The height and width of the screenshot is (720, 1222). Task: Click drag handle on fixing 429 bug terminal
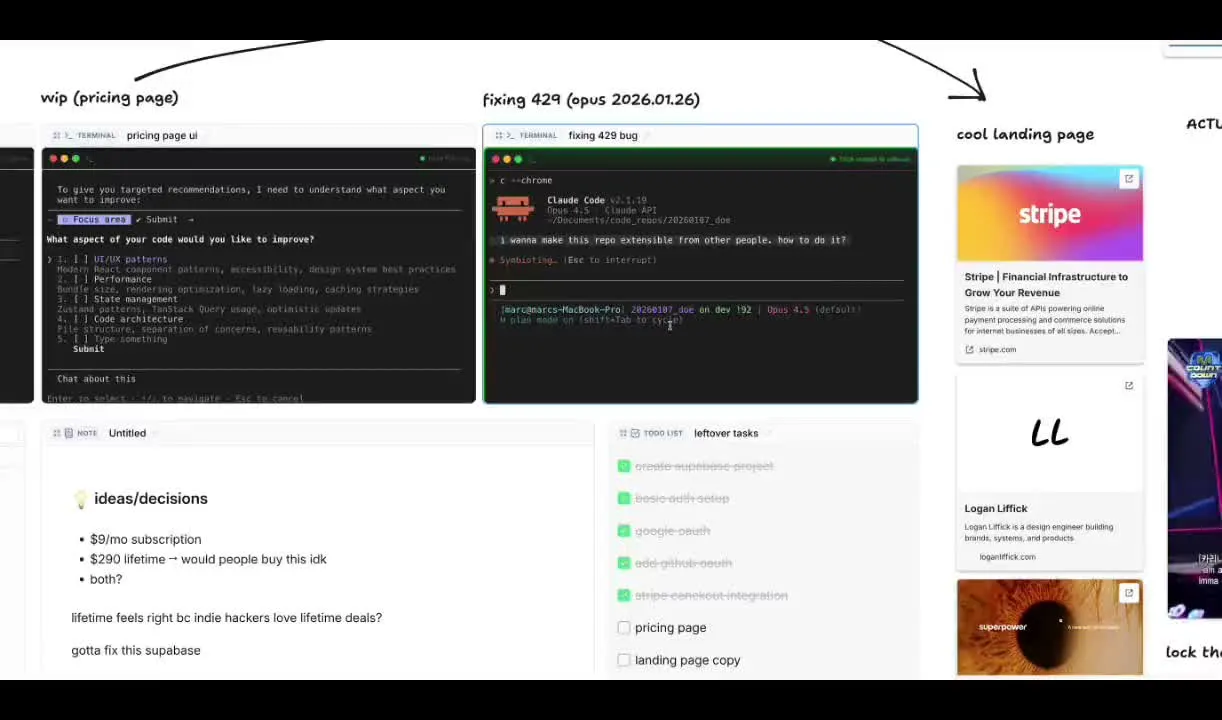498,136
